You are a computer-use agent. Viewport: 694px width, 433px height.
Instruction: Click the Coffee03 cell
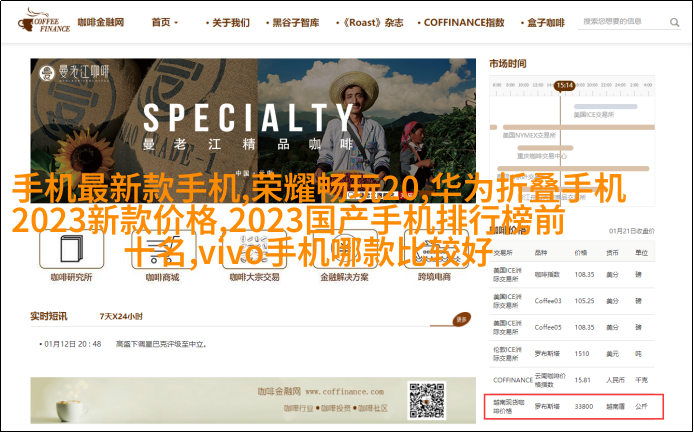tap(548, 301)
